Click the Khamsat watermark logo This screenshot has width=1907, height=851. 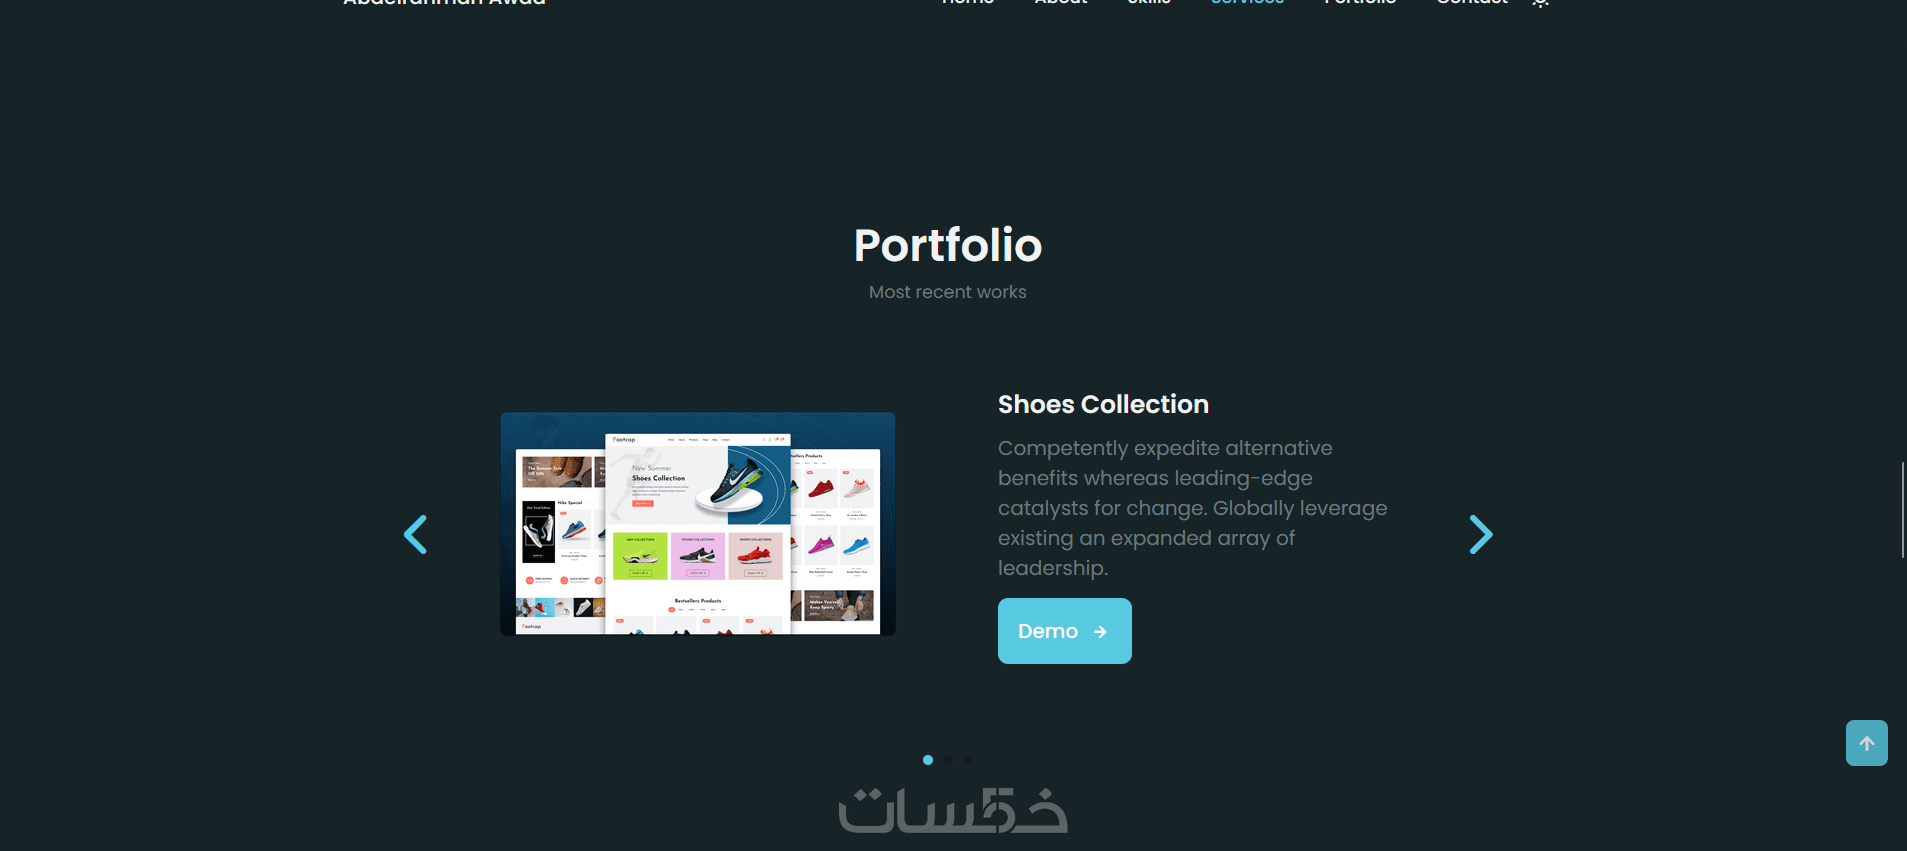point(953,810)
